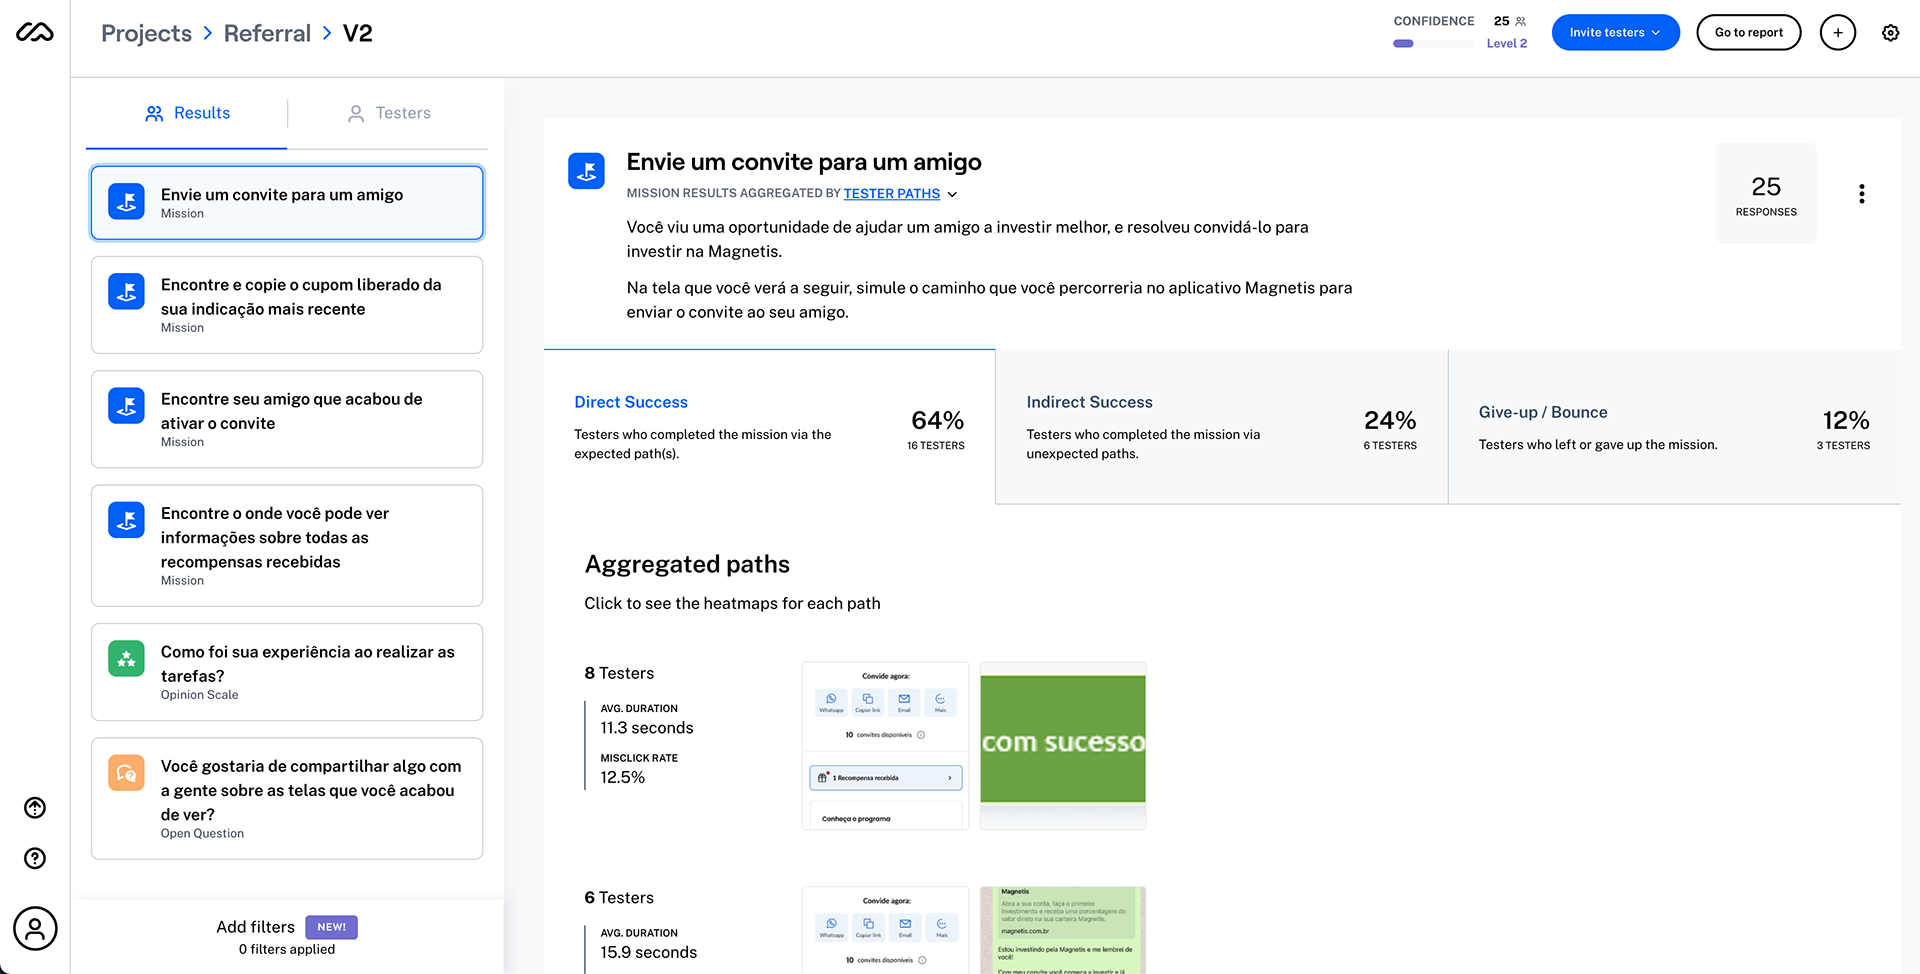The width and height of the screenshot is (1920, 974).
Task: Click Add filters
Action: point(255,927)
